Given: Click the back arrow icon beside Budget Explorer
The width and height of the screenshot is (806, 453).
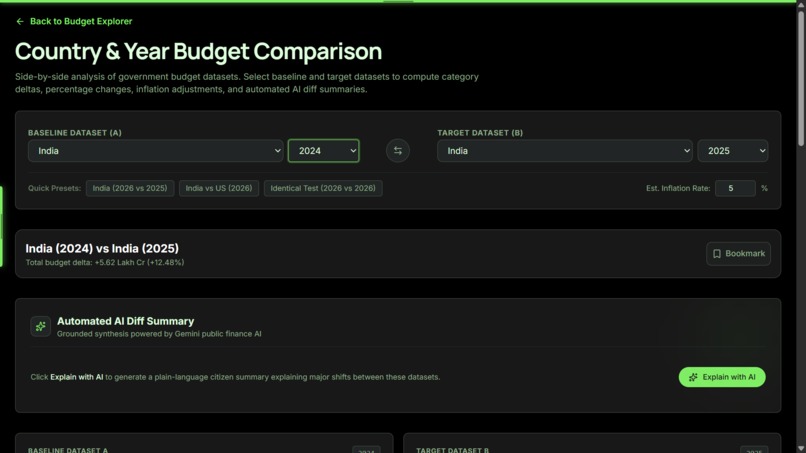Looking at the screenshot, I should pyautogui.click(x=20, y=21).
